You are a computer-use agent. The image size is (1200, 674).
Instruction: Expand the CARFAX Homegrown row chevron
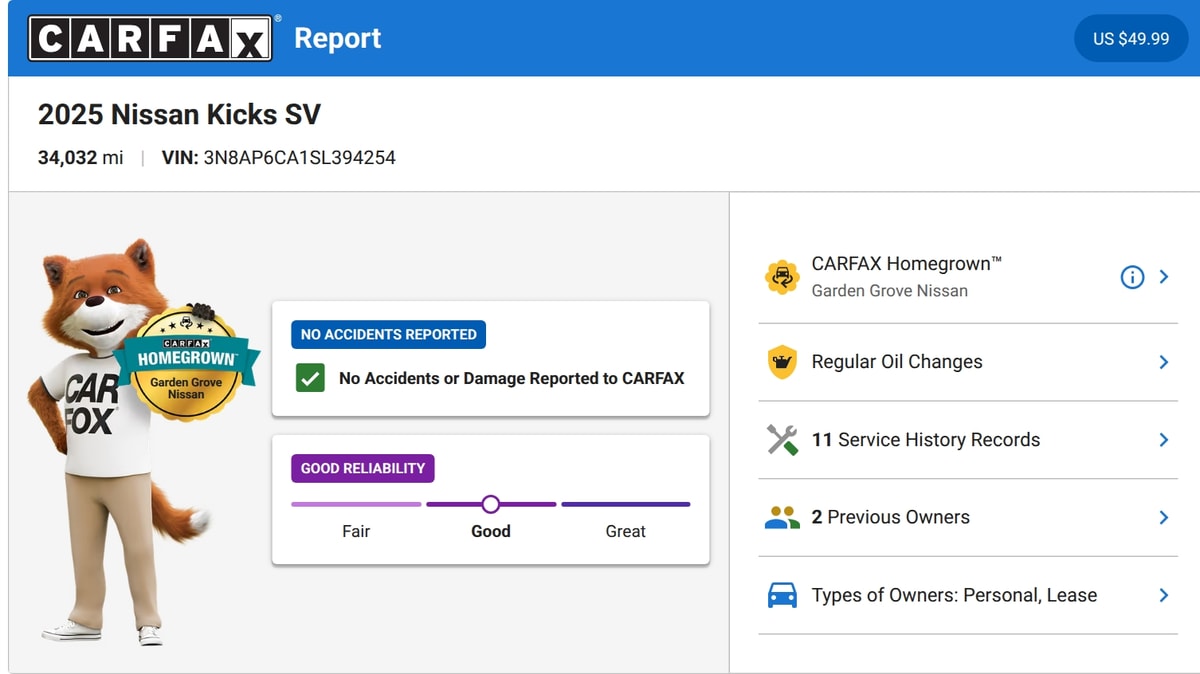(1164, 277)
